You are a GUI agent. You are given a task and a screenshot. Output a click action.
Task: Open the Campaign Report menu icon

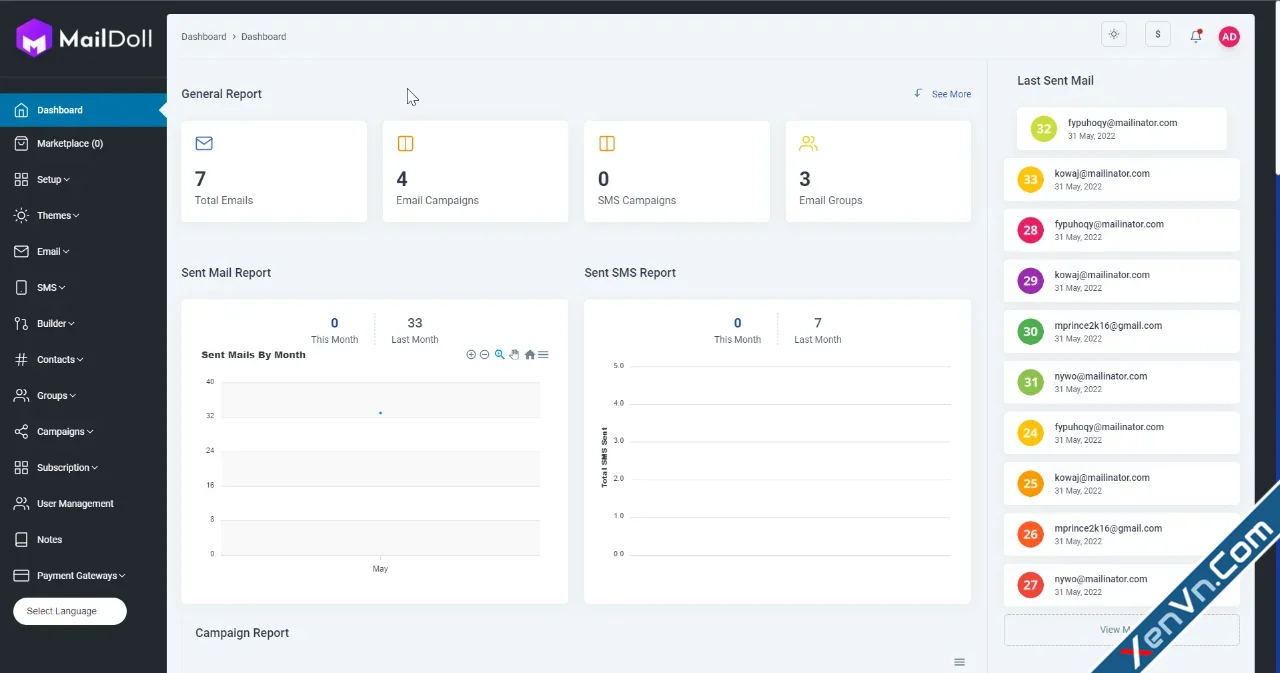(959, 662)
